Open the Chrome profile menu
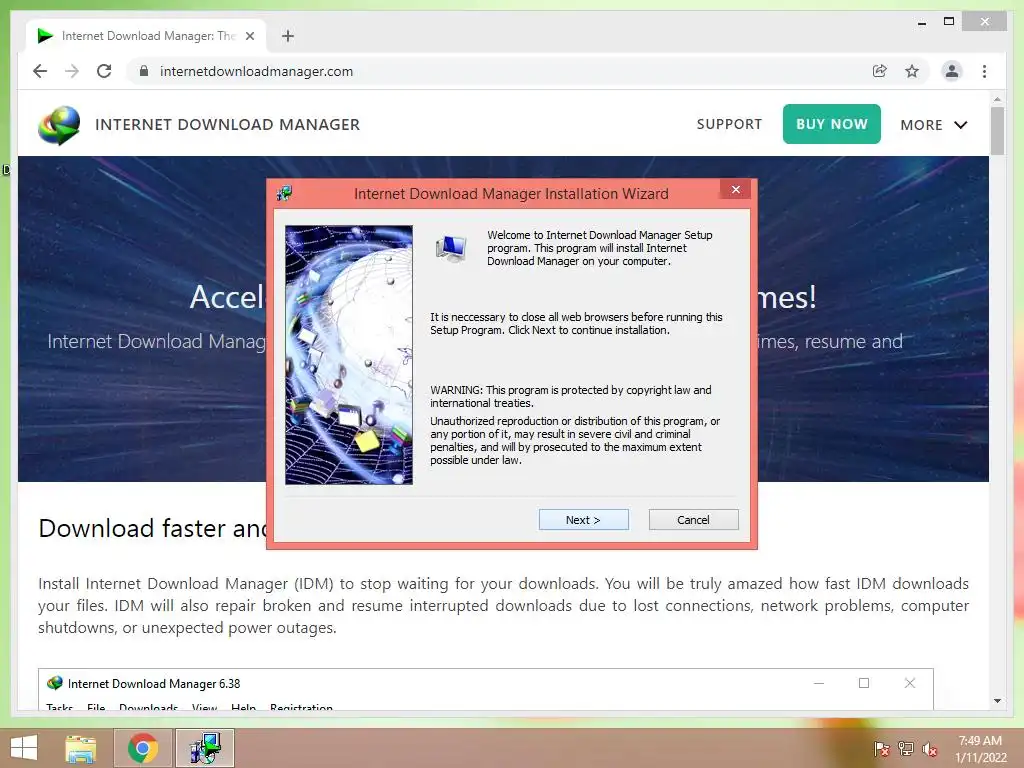Image resolution: width=1024 pixels, height=768 pixels. [952, 71]
